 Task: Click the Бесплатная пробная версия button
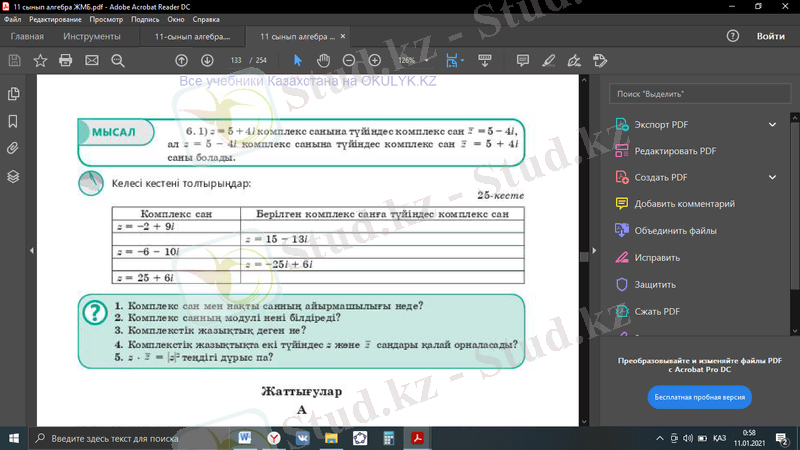point(699,397)
